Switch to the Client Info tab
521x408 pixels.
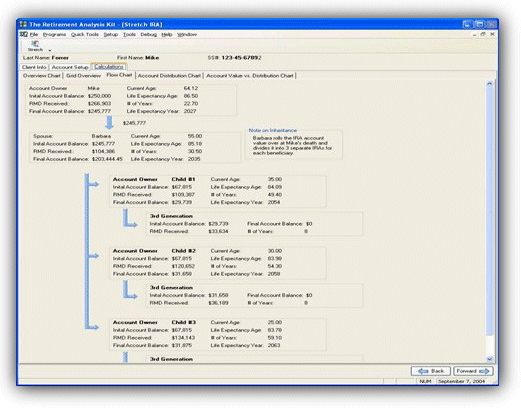click(x=34, y=67)
